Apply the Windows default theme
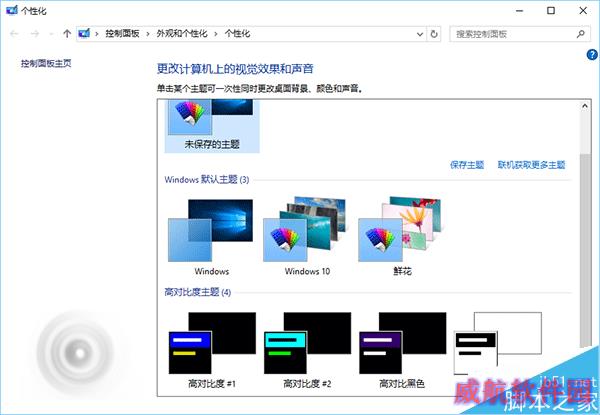600x415 pixels. (211, 237)
